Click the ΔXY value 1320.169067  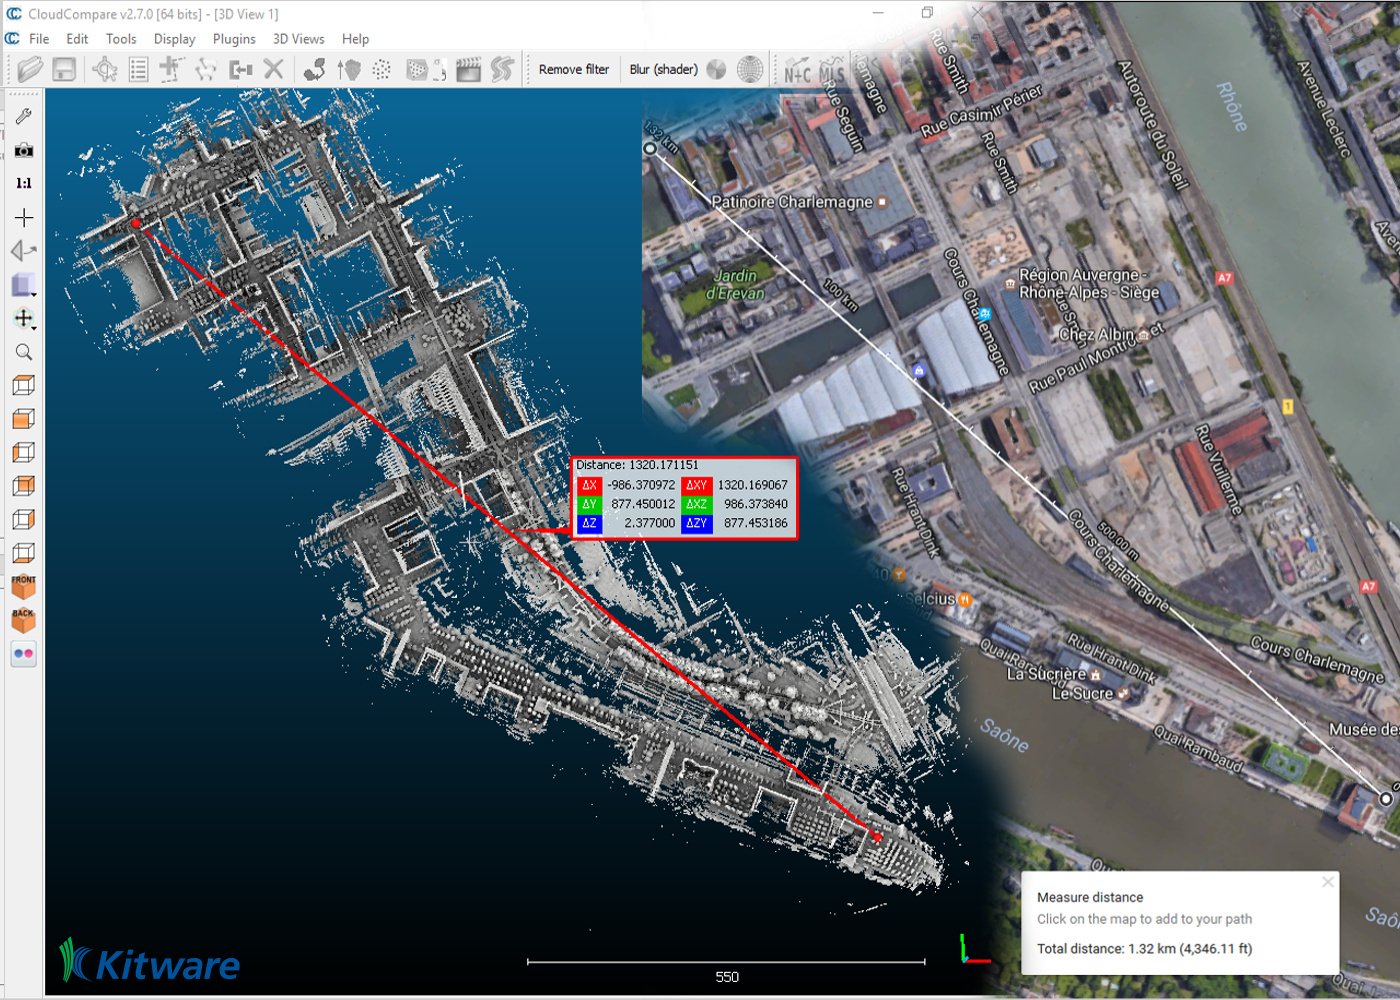pyautogui.click(x=753, y=485)
